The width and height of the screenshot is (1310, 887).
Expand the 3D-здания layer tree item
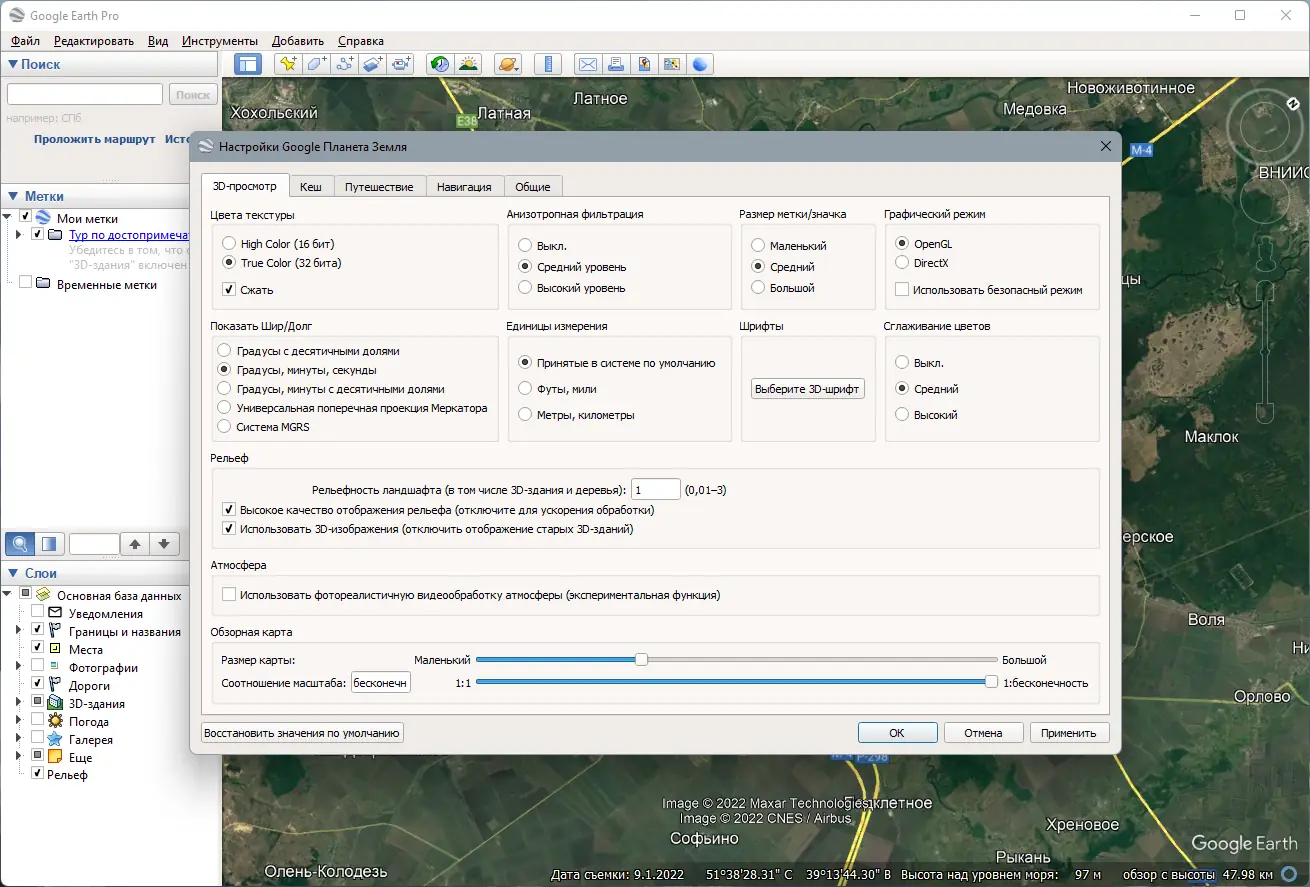click(18, 703)
